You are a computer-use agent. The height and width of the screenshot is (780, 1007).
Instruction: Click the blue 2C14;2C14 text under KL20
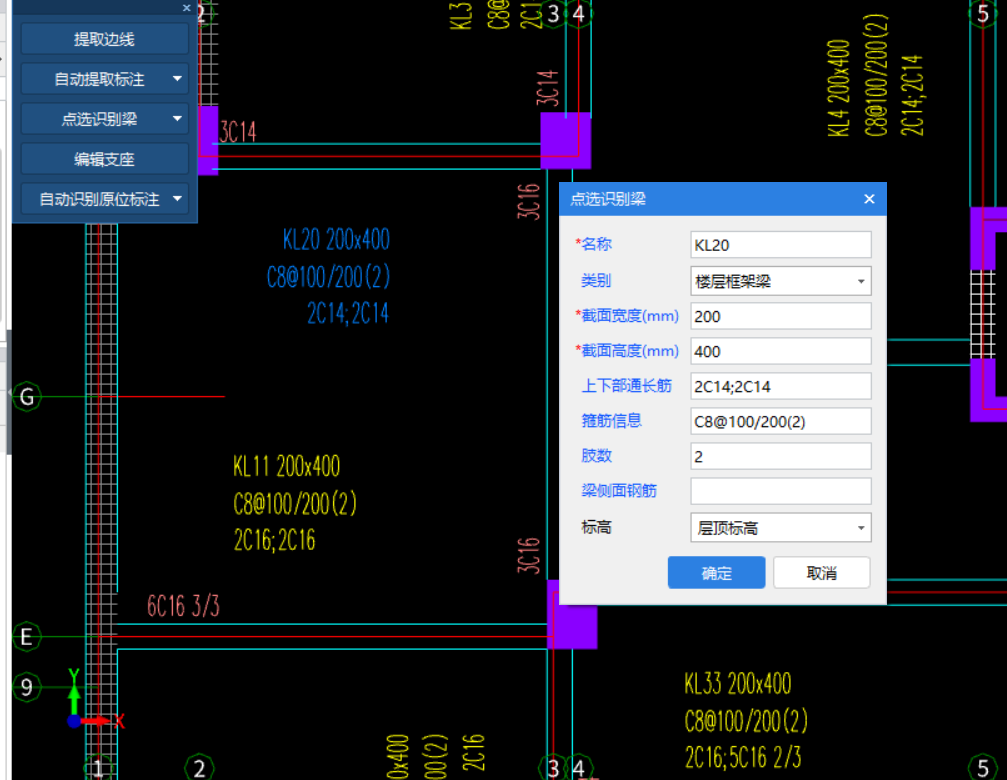tap(348, 314)
